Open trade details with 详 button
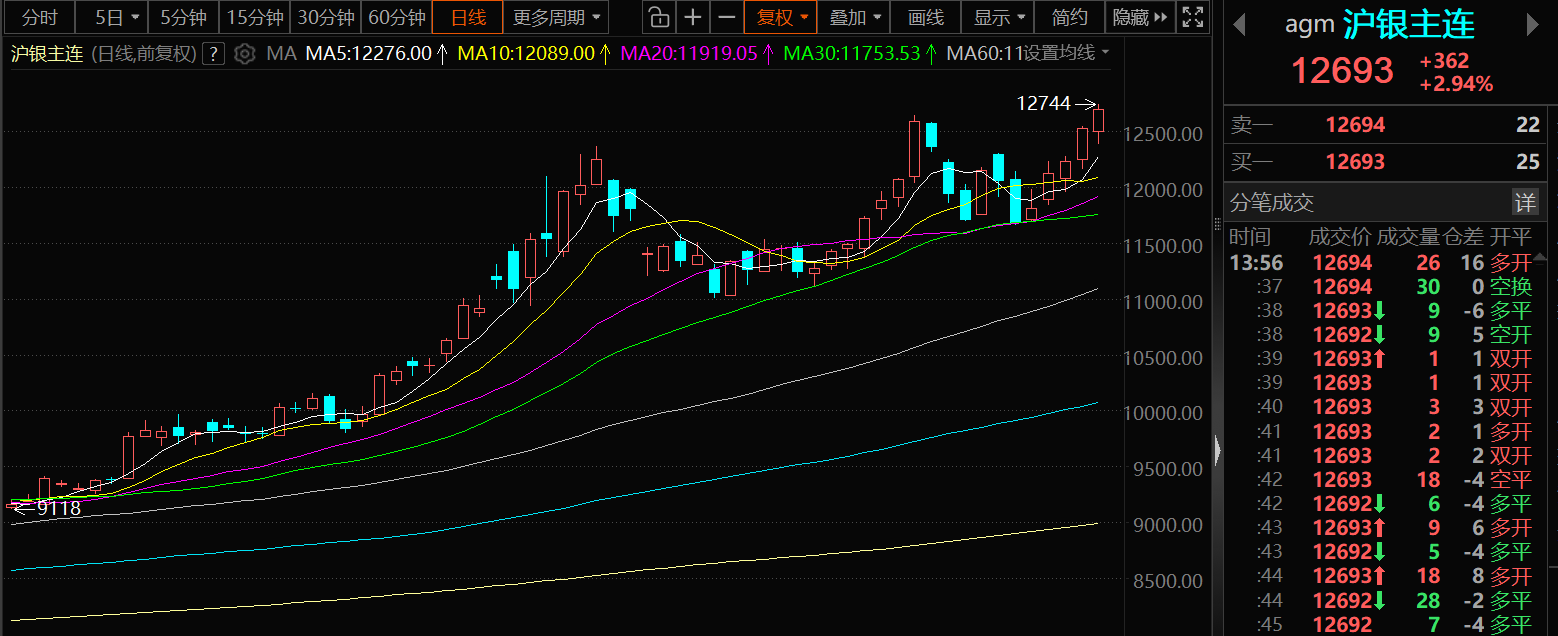 click(1524, 203)
